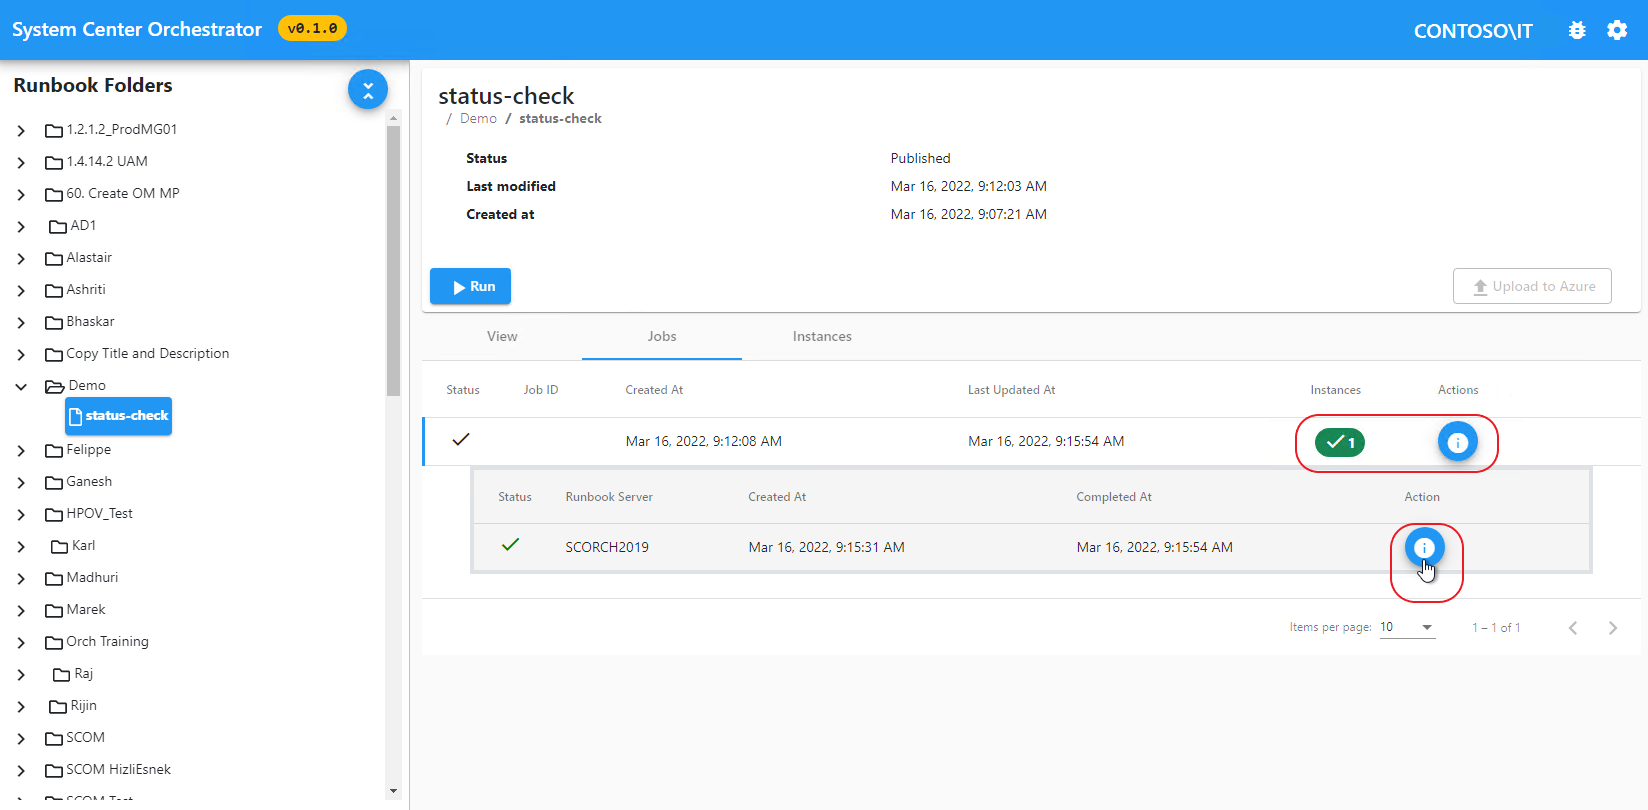
Task: Expand the SCOM folder
Action: click(x=21, y=738)
